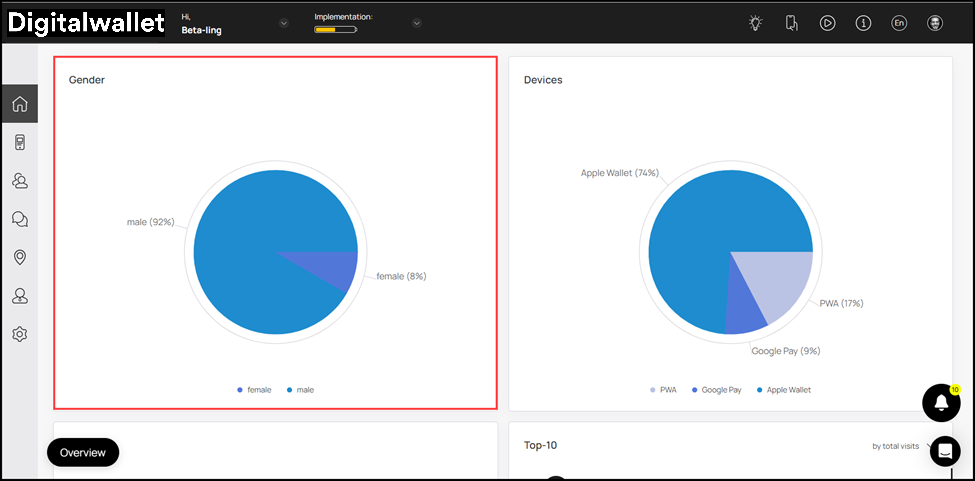Click the info icon in header
Image resolution: width=975 pixels, height=481 pixels.
click(x=863, y=23)
